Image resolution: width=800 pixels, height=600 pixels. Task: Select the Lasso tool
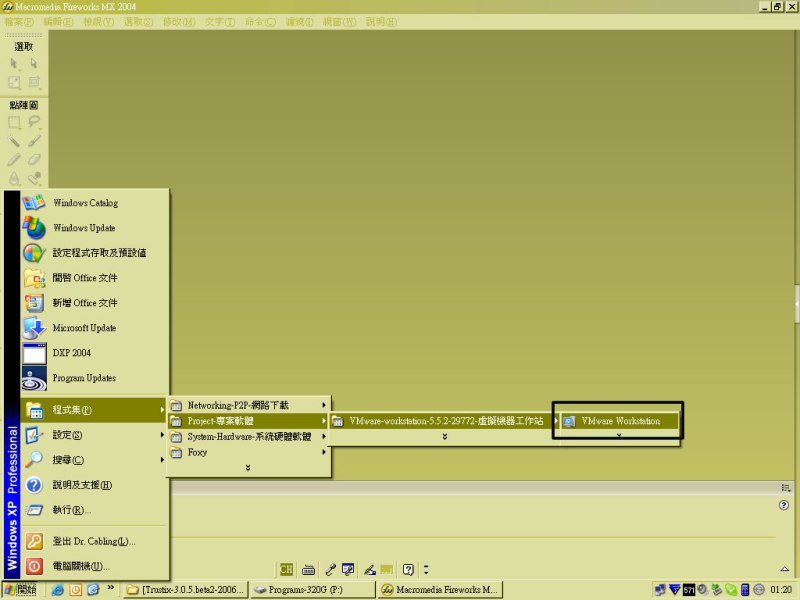34,122
